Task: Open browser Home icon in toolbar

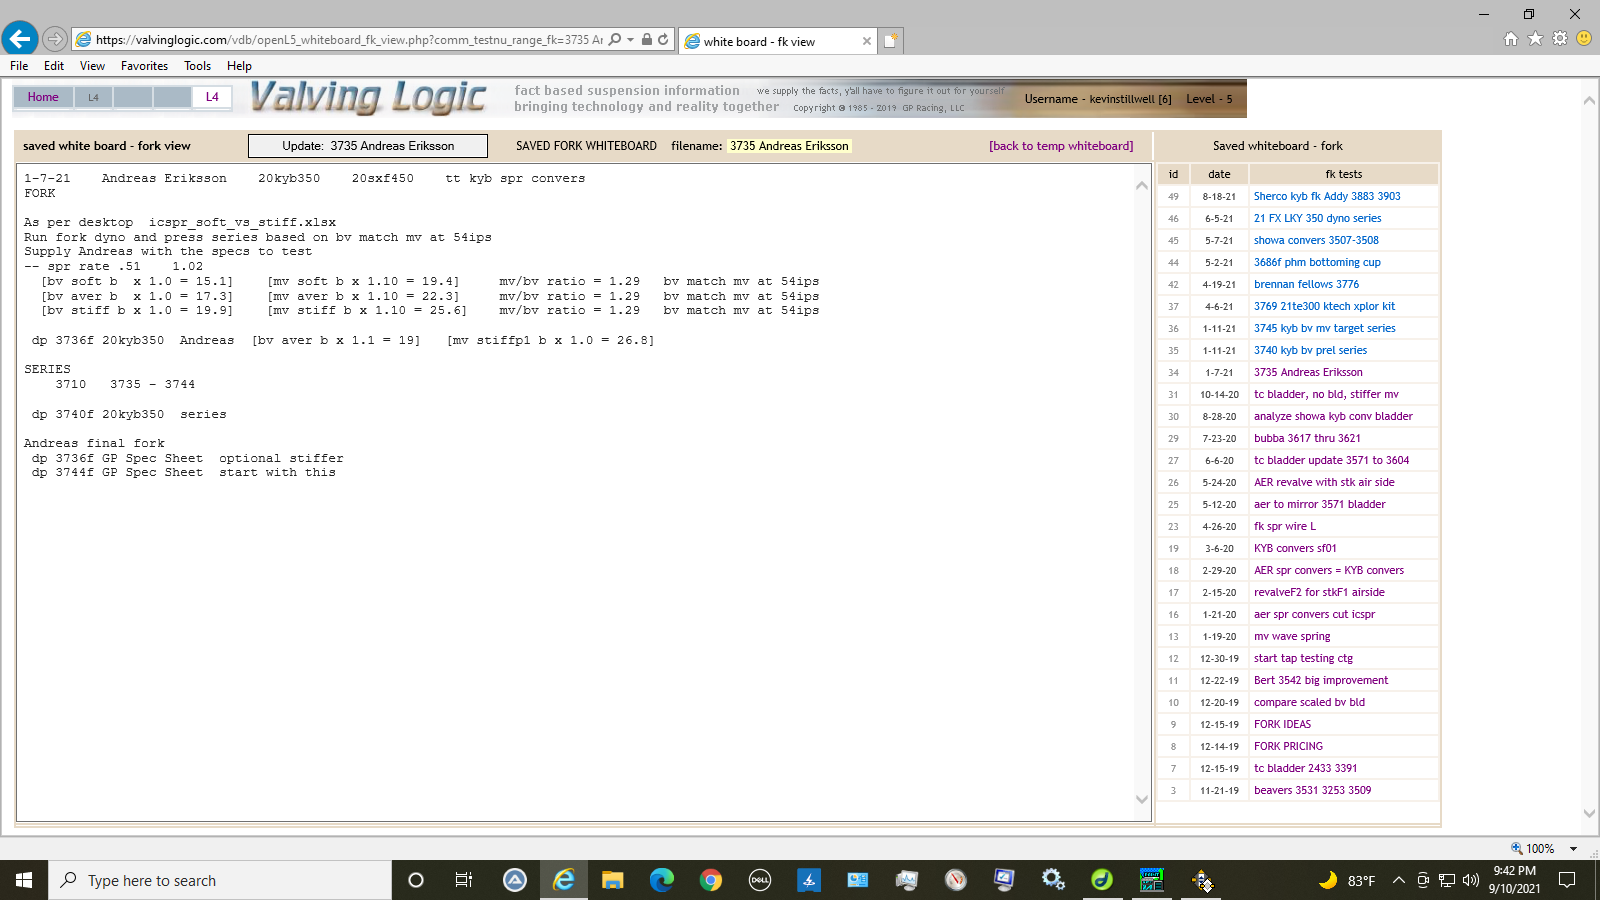Action: point(1511,39)
